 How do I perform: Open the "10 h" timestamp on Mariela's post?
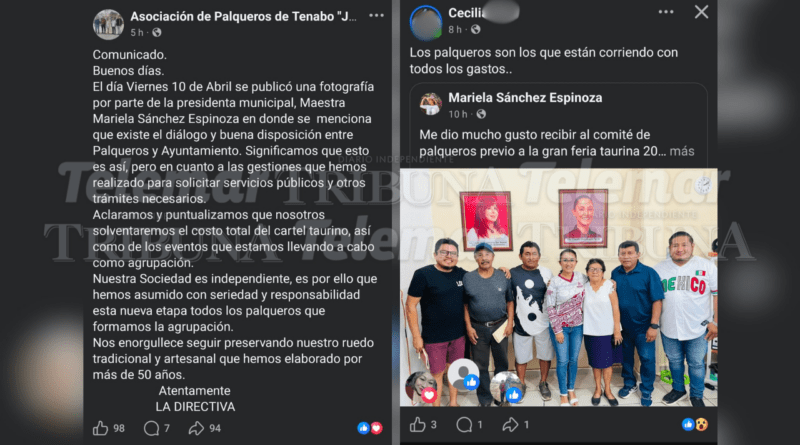tap(458, 114)
